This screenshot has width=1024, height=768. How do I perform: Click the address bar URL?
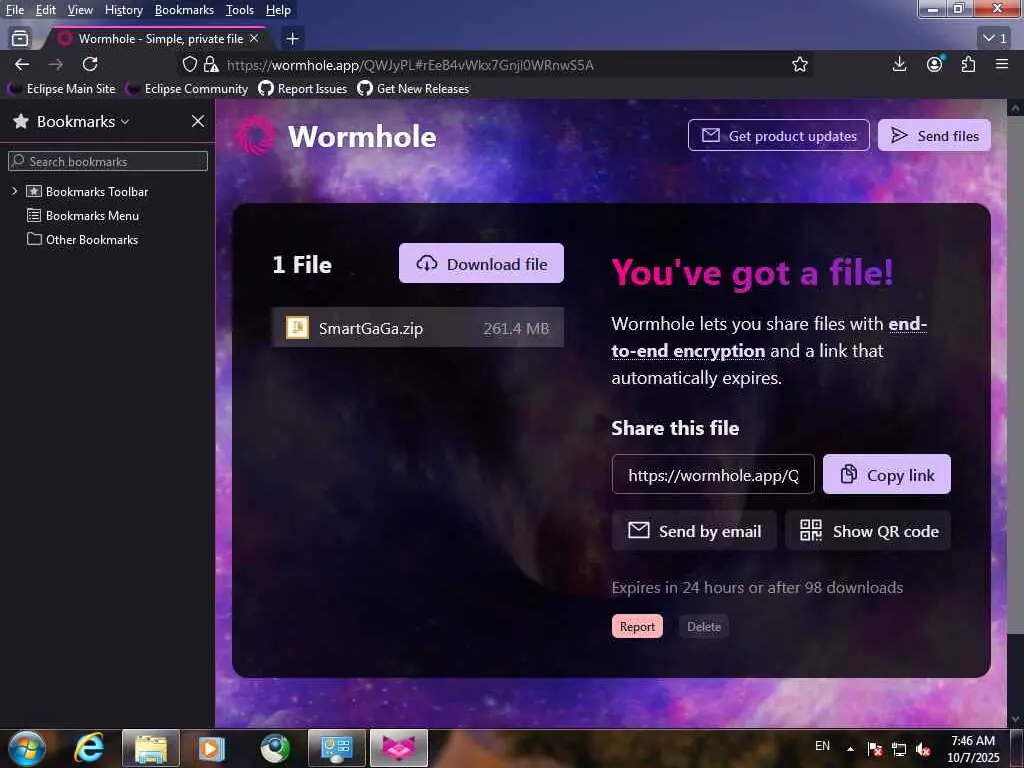[x=410, y=65]
